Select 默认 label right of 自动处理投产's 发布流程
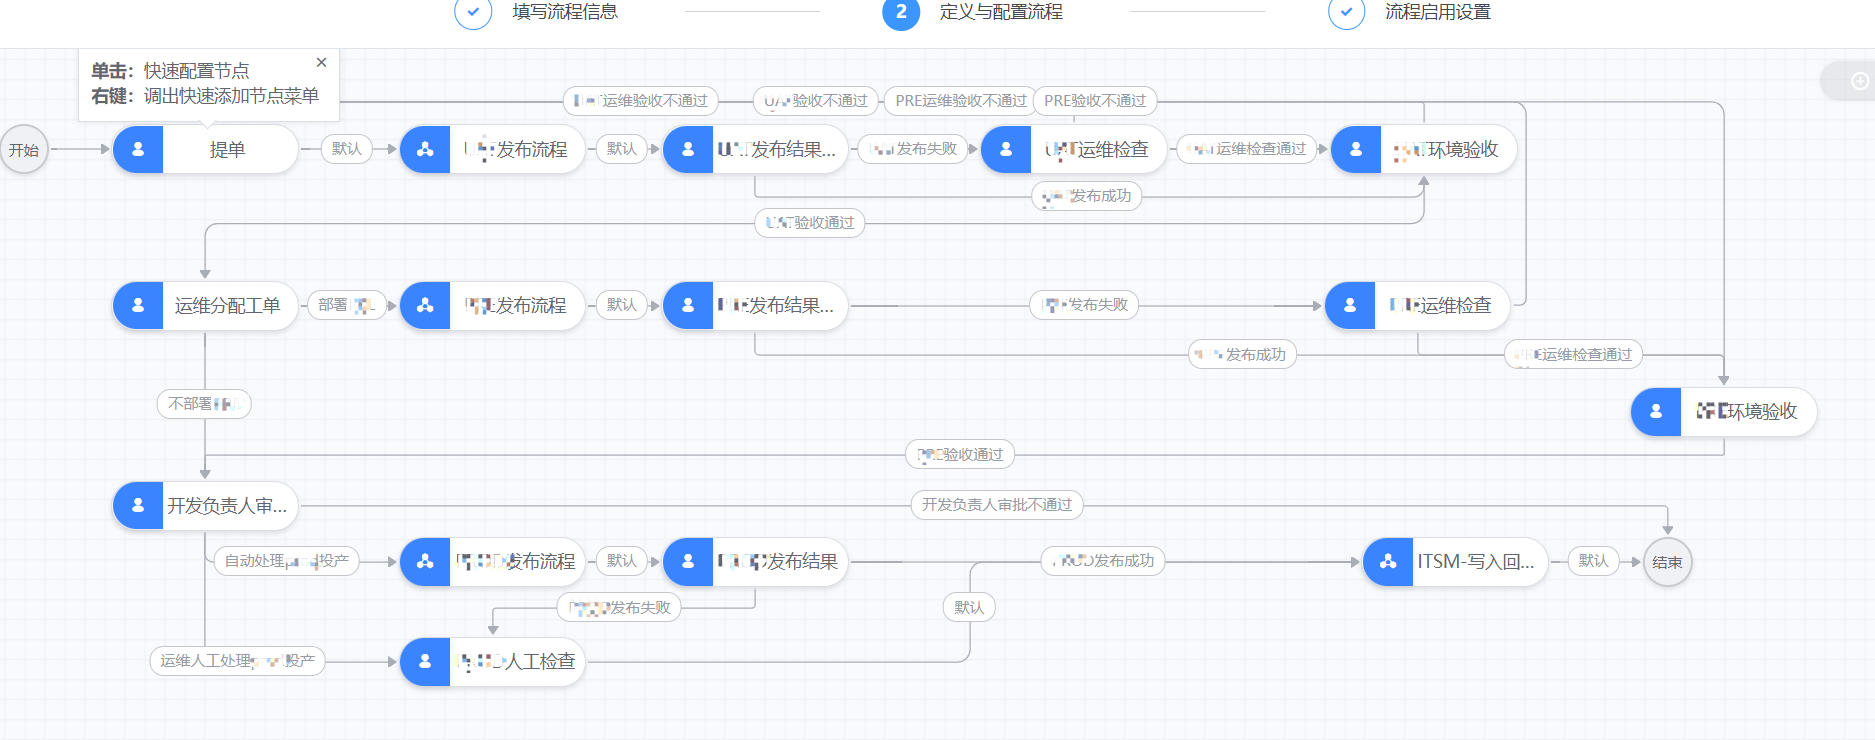Screen dimensions: 1875x740 click(621, 561)
